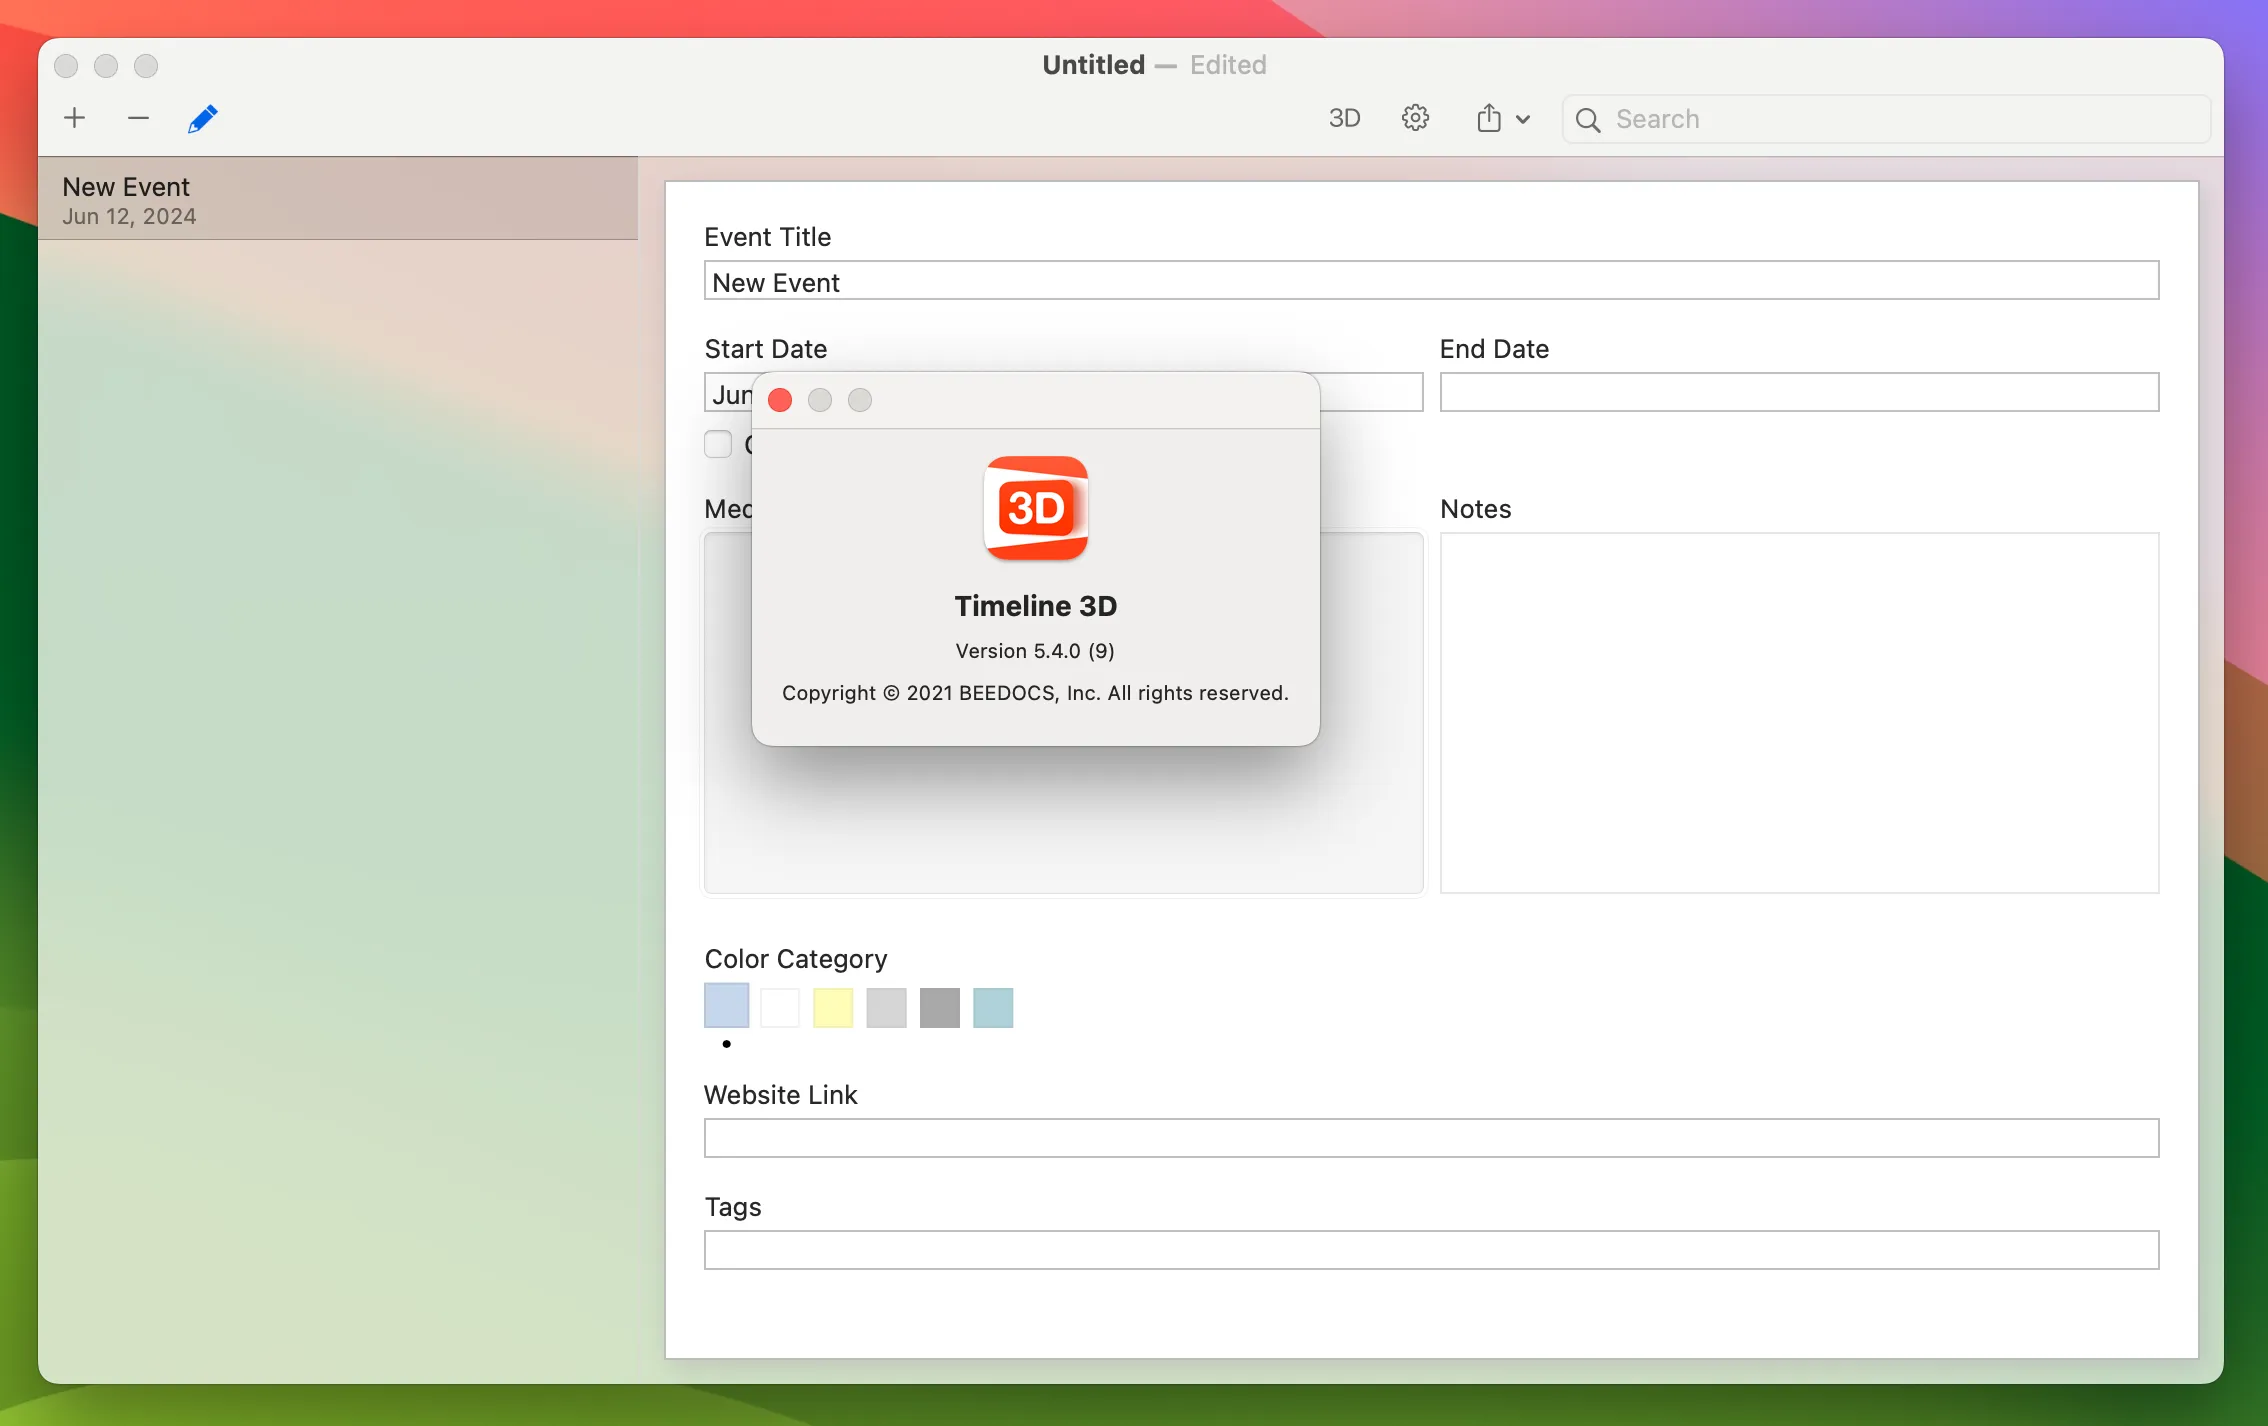Image resolution: width=2268 pixels, height=1426 pixels.
Task: Select the teal color swatch
Action: tap(993, 1008)
